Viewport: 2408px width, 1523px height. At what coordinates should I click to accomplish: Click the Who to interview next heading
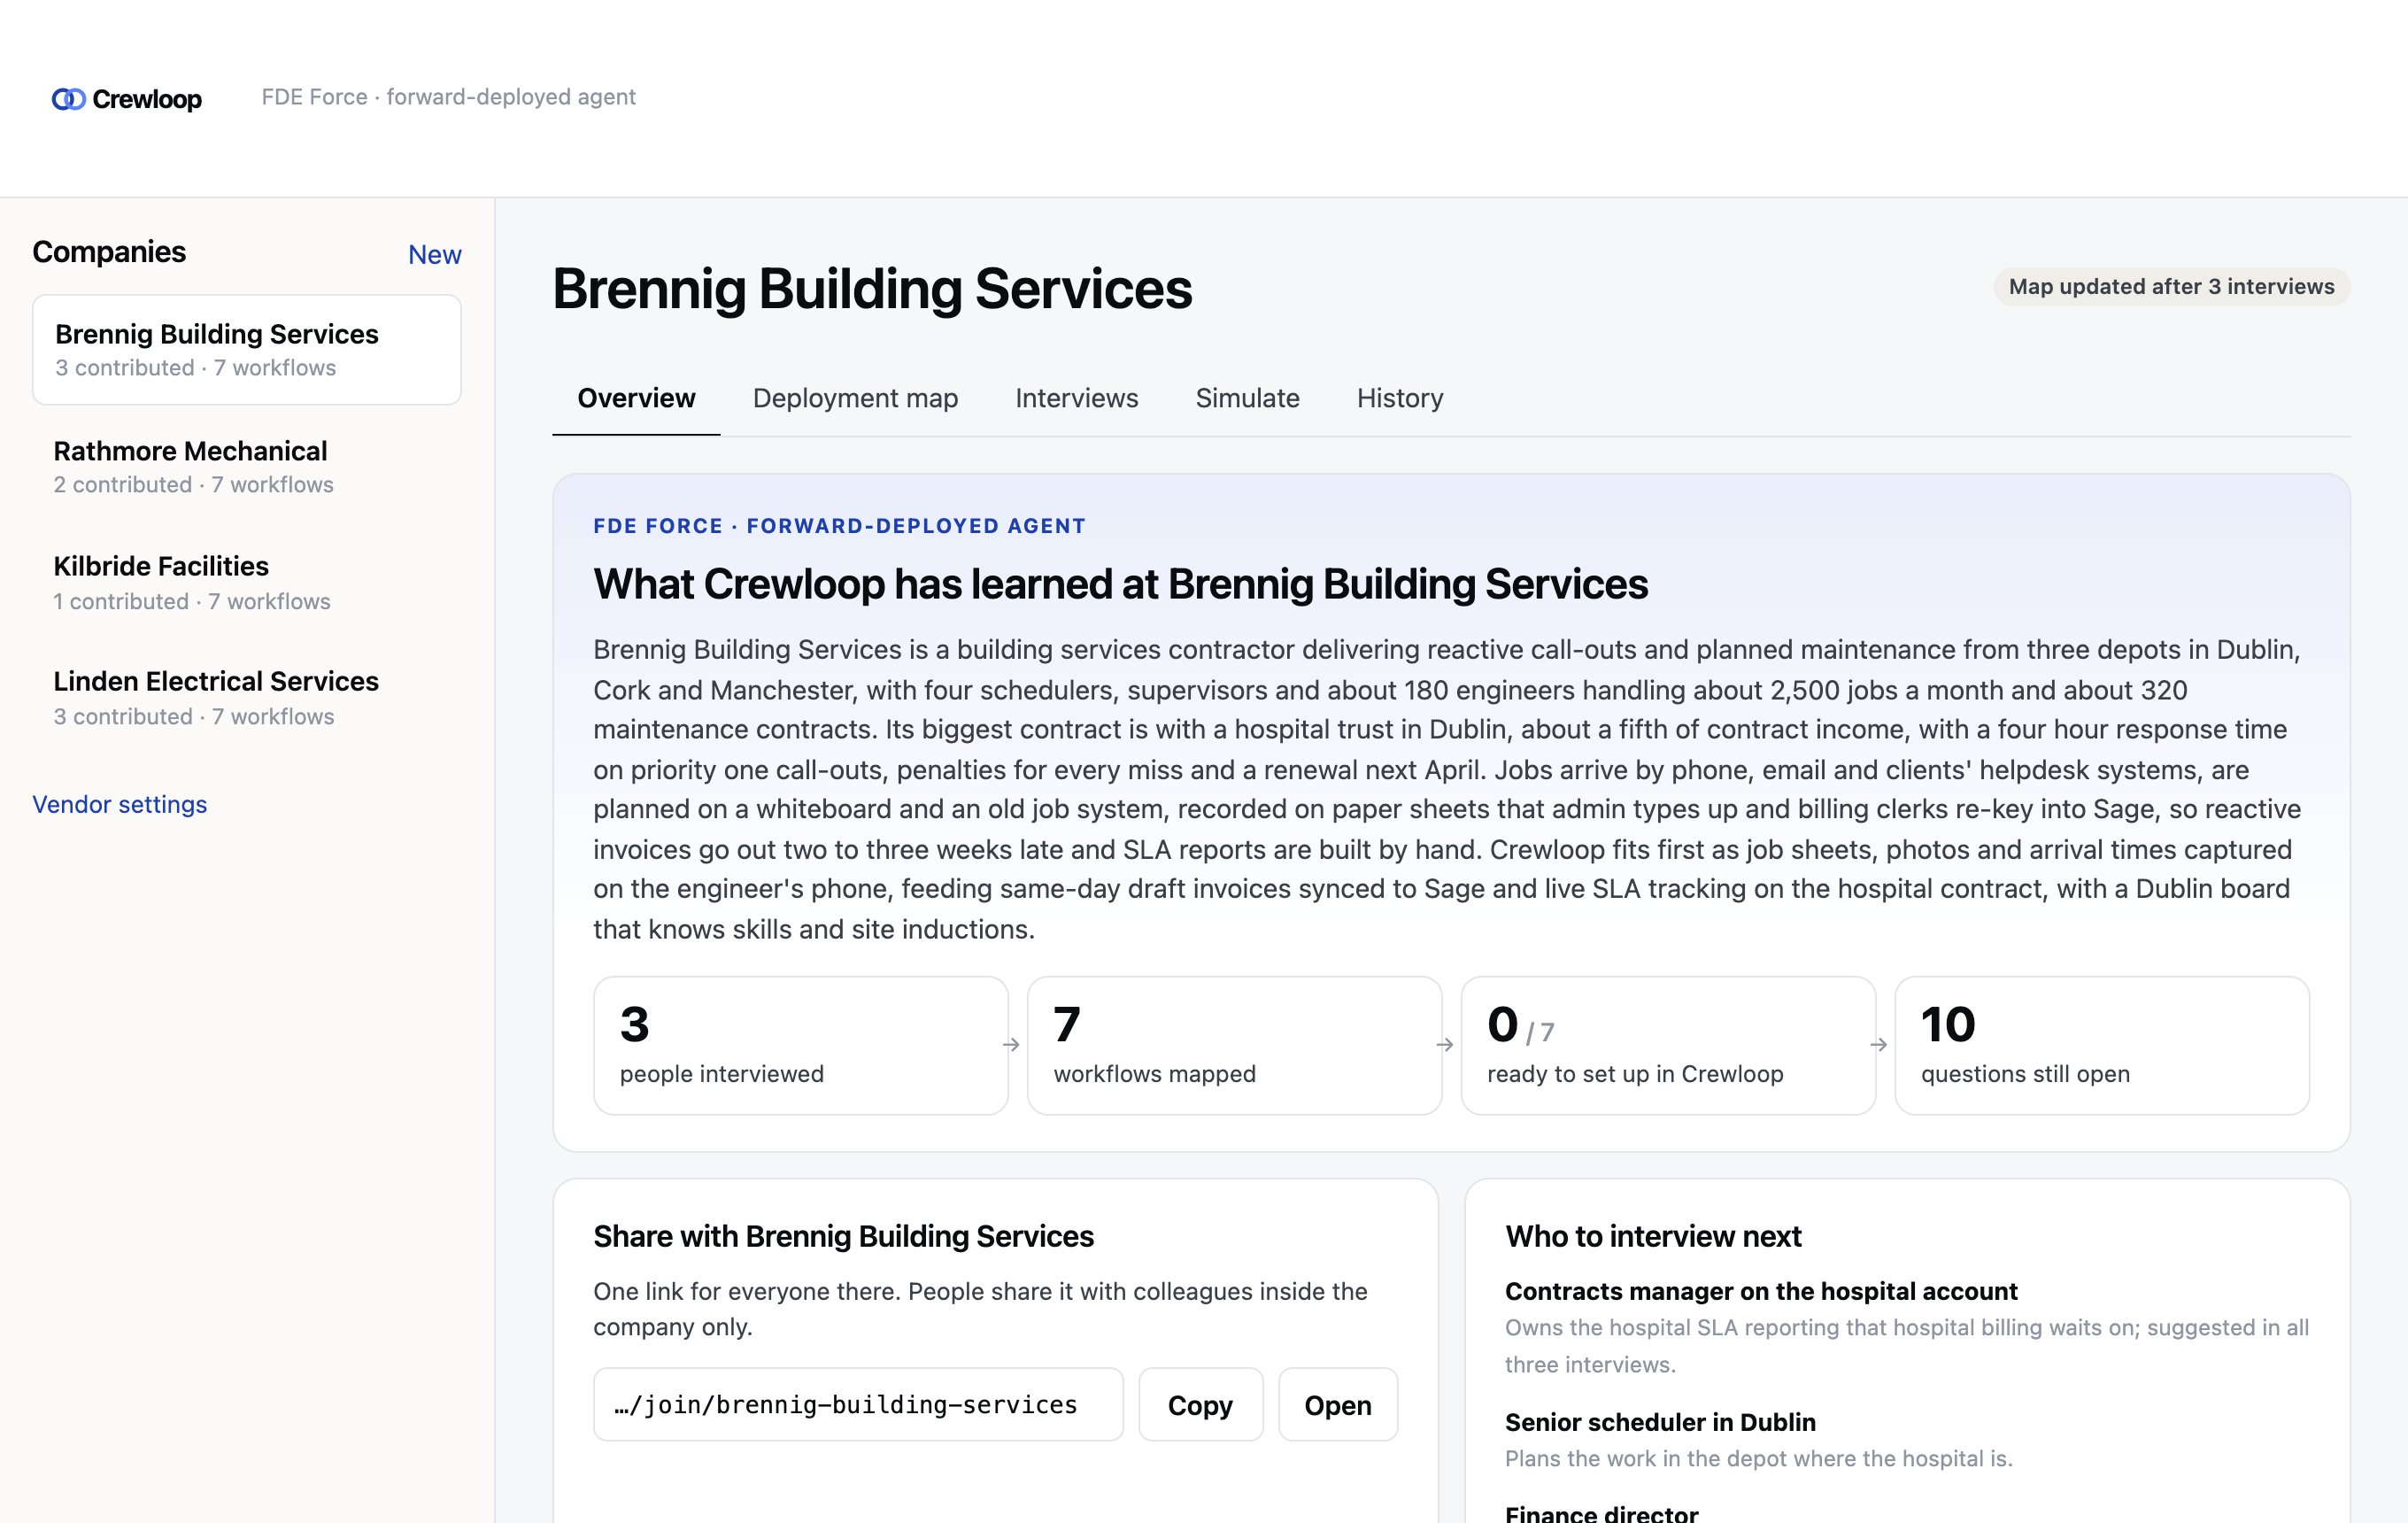click(x=1653, y=1236)
